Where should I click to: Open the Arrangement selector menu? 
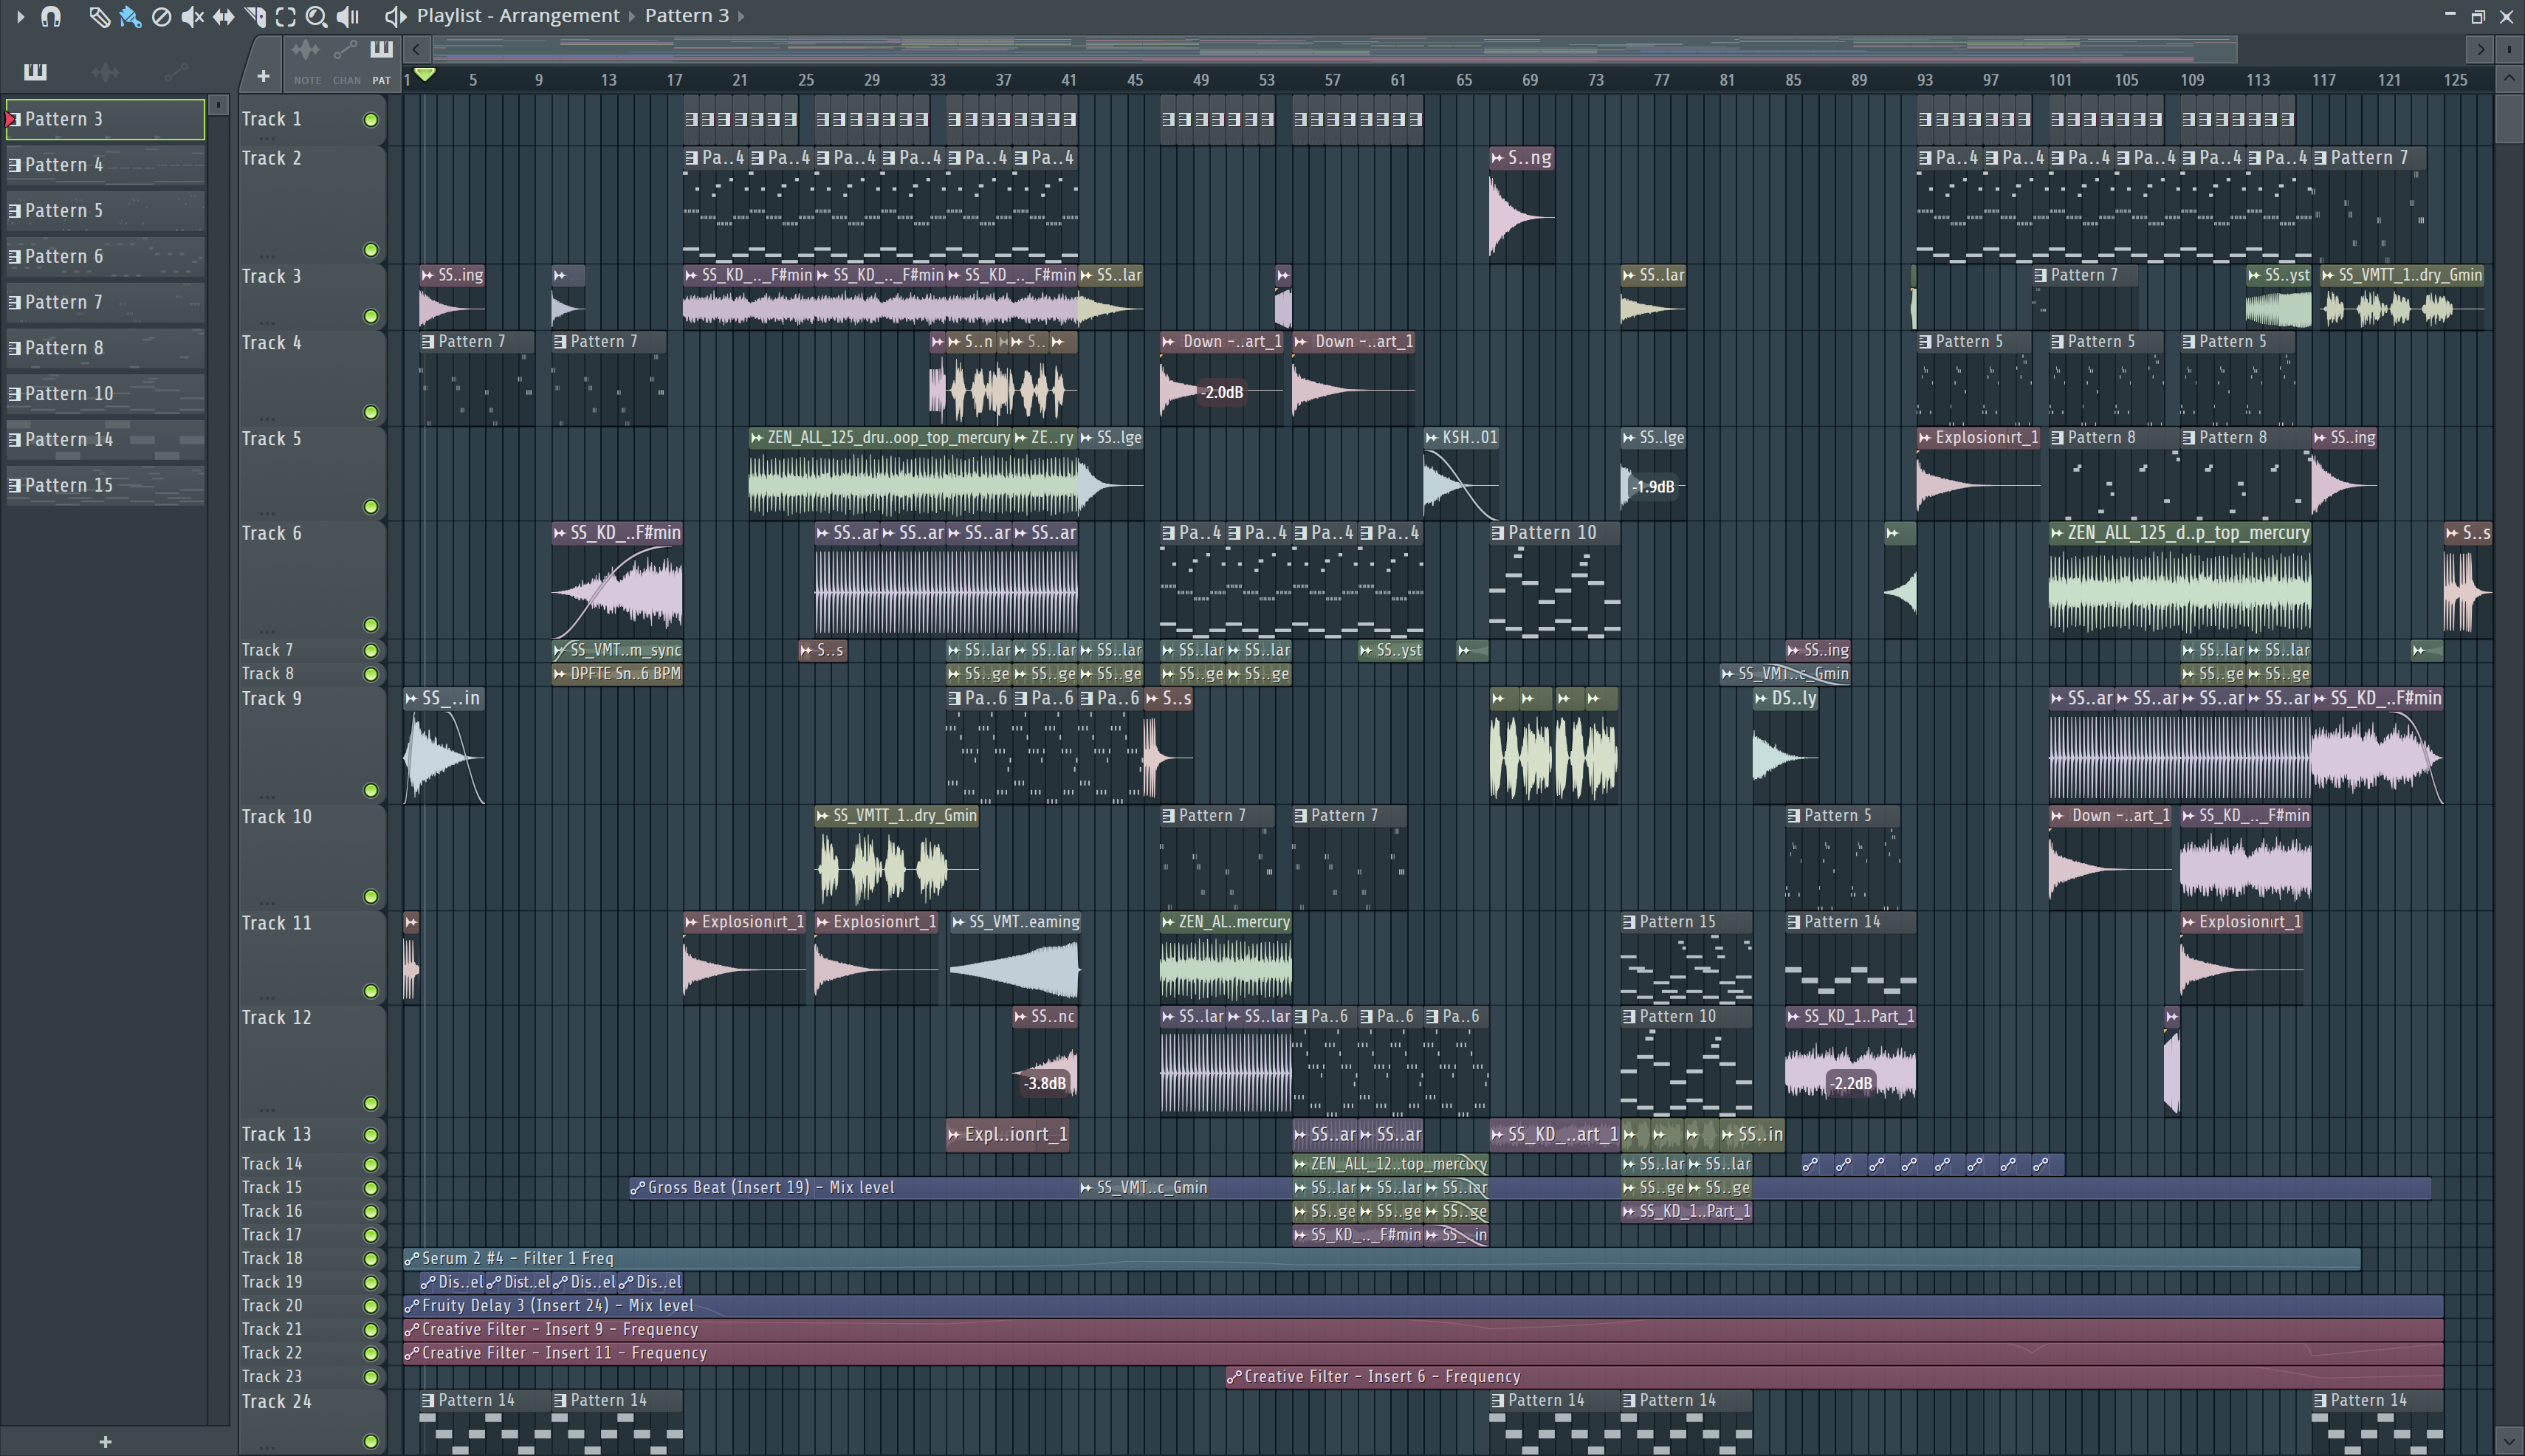(x=560, y=16)
